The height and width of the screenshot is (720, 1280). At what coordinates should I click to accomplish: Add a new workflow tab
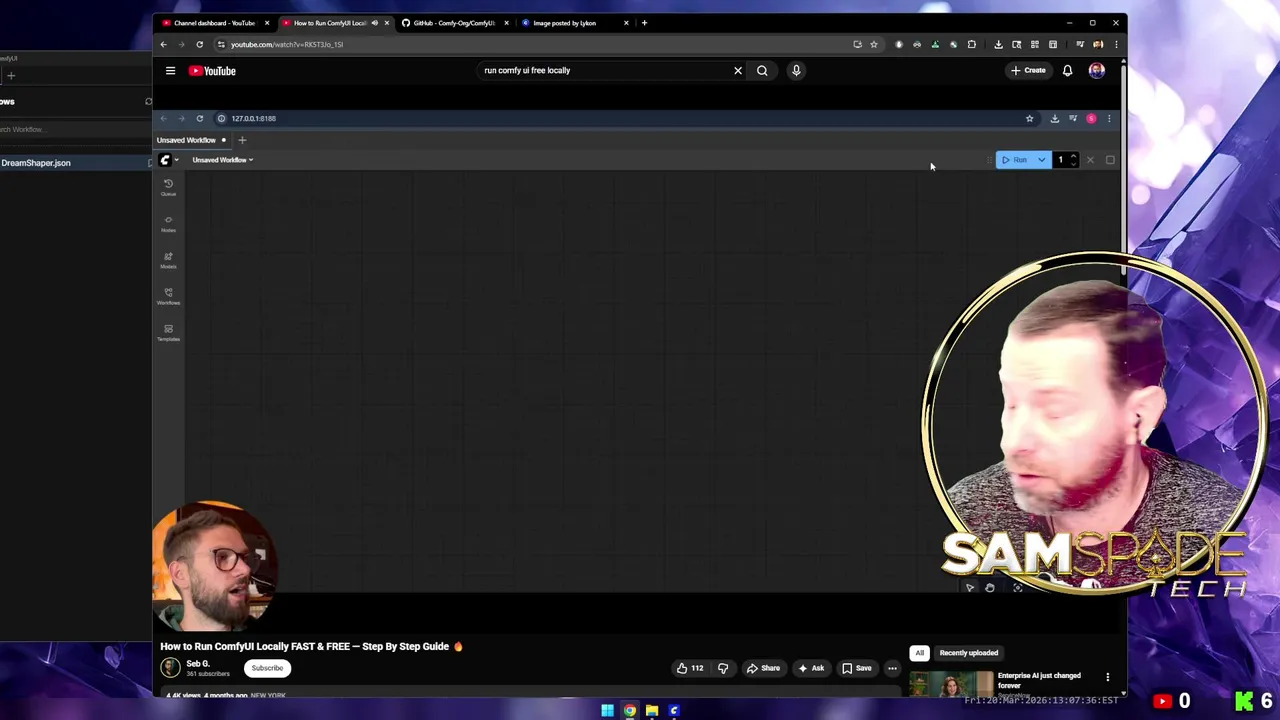click(242, 140)
